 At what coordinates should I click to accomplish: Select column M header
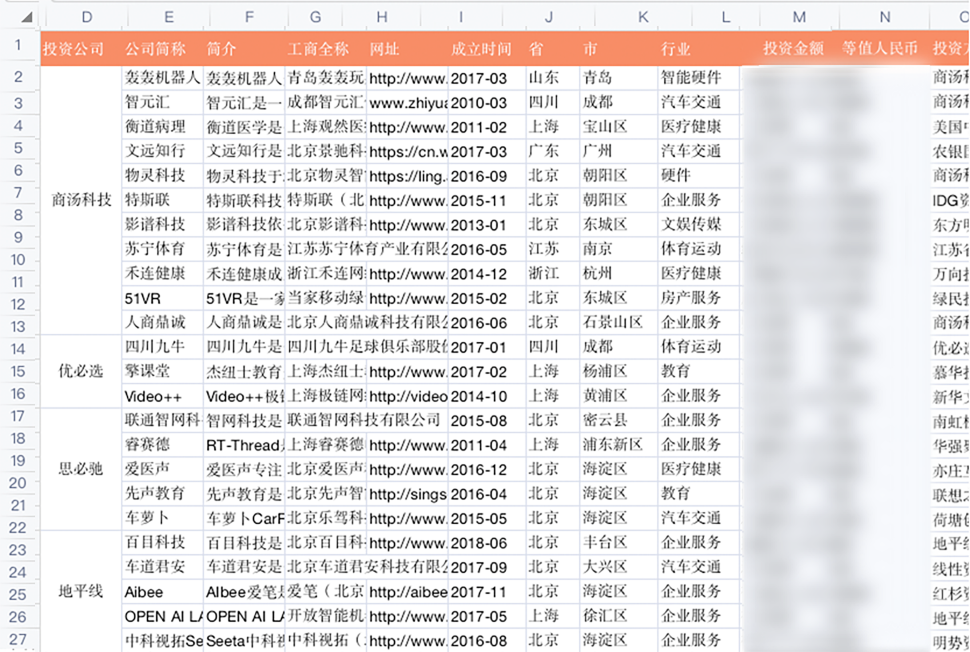coord(799,17)
